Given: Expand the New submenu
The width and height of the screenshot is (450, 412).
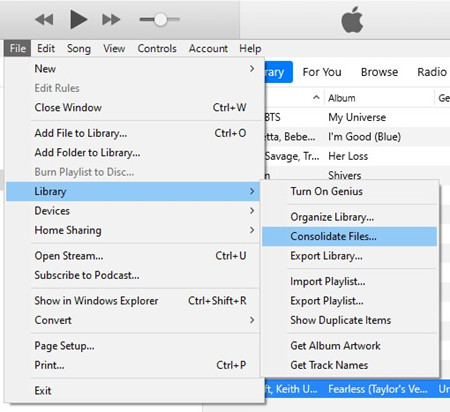Looking at the screenshot, I should pos(133,69).
